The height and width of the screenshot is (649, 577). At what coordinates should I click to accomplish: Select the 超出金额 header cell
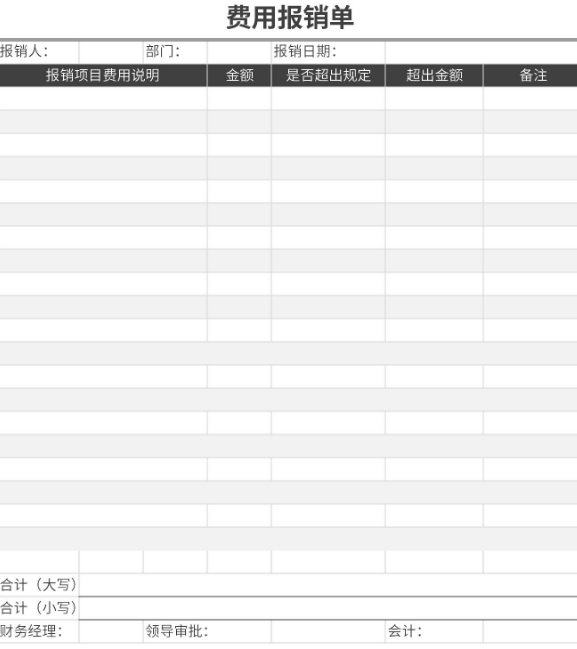click(434, 75)
